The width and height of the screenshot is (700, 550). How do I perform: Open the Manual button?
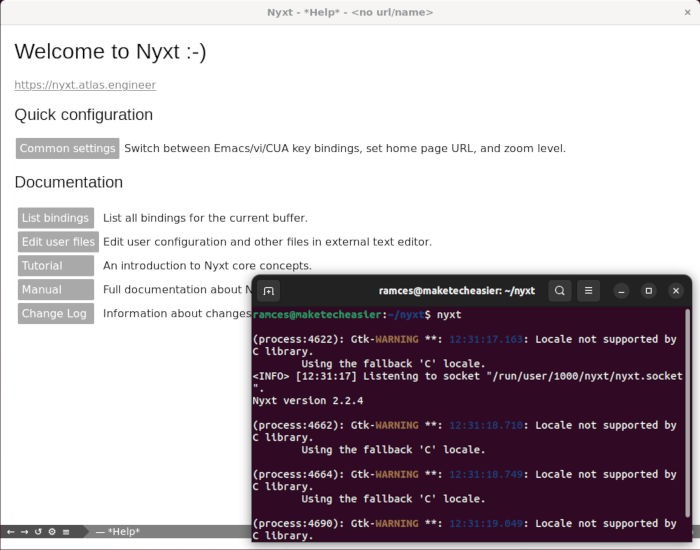point(56,290)
